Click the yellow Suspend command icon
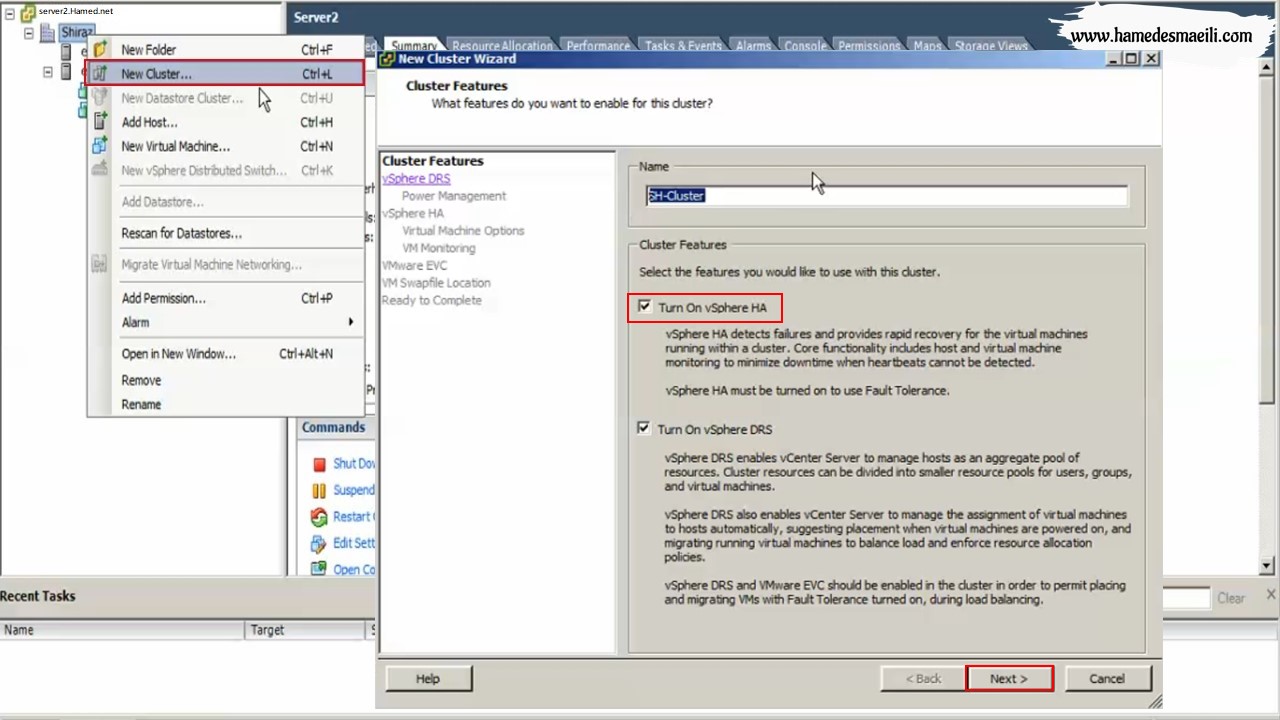This screenshot has height=720, width=1280. (x=319, y=490)
